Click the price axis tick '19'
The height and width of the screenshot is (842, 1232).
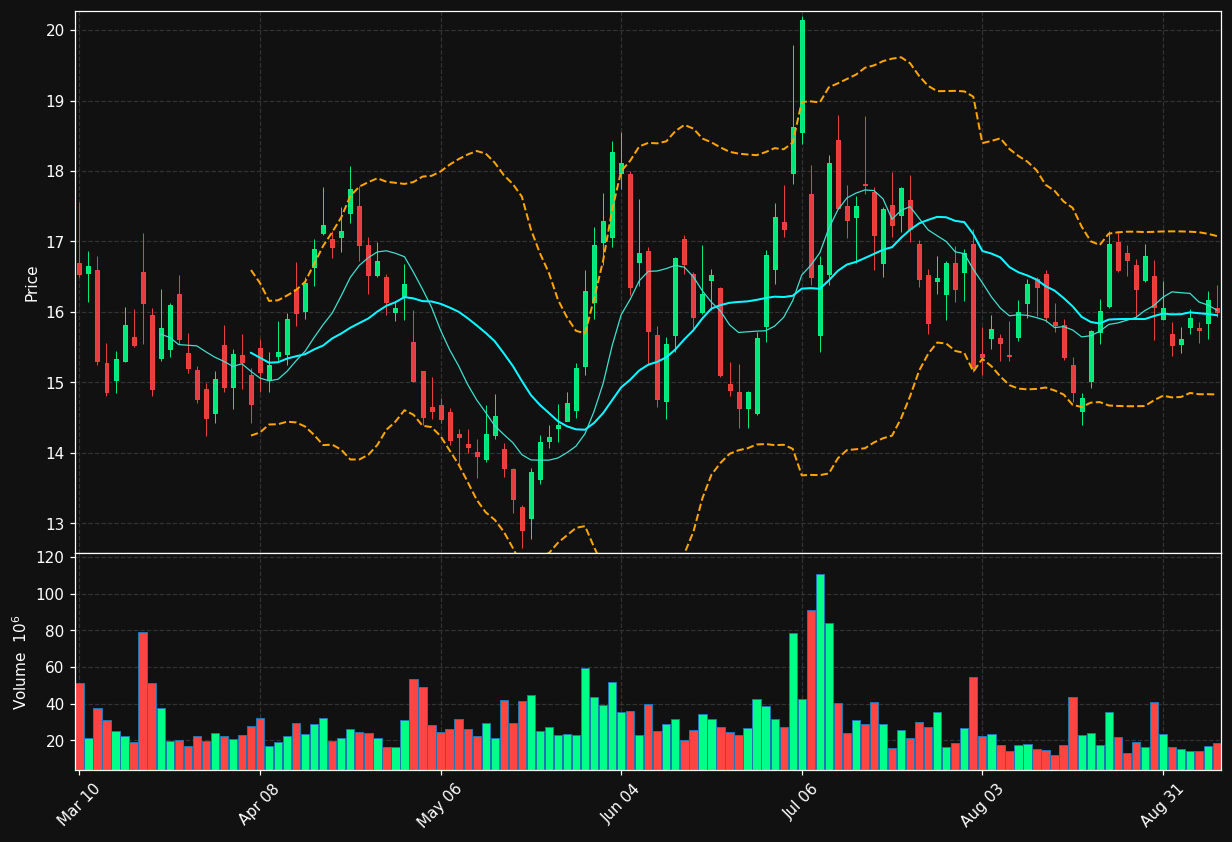tap(55, 101)
